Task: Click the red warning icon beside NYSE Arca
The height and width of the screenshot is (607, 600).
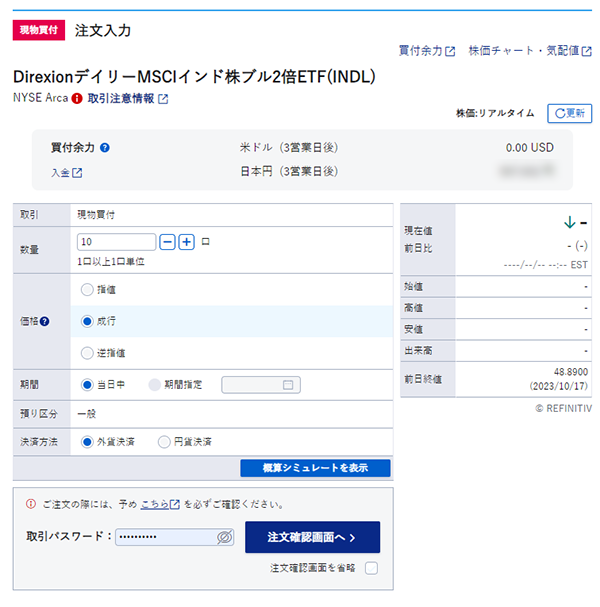Action: [77, 98]
